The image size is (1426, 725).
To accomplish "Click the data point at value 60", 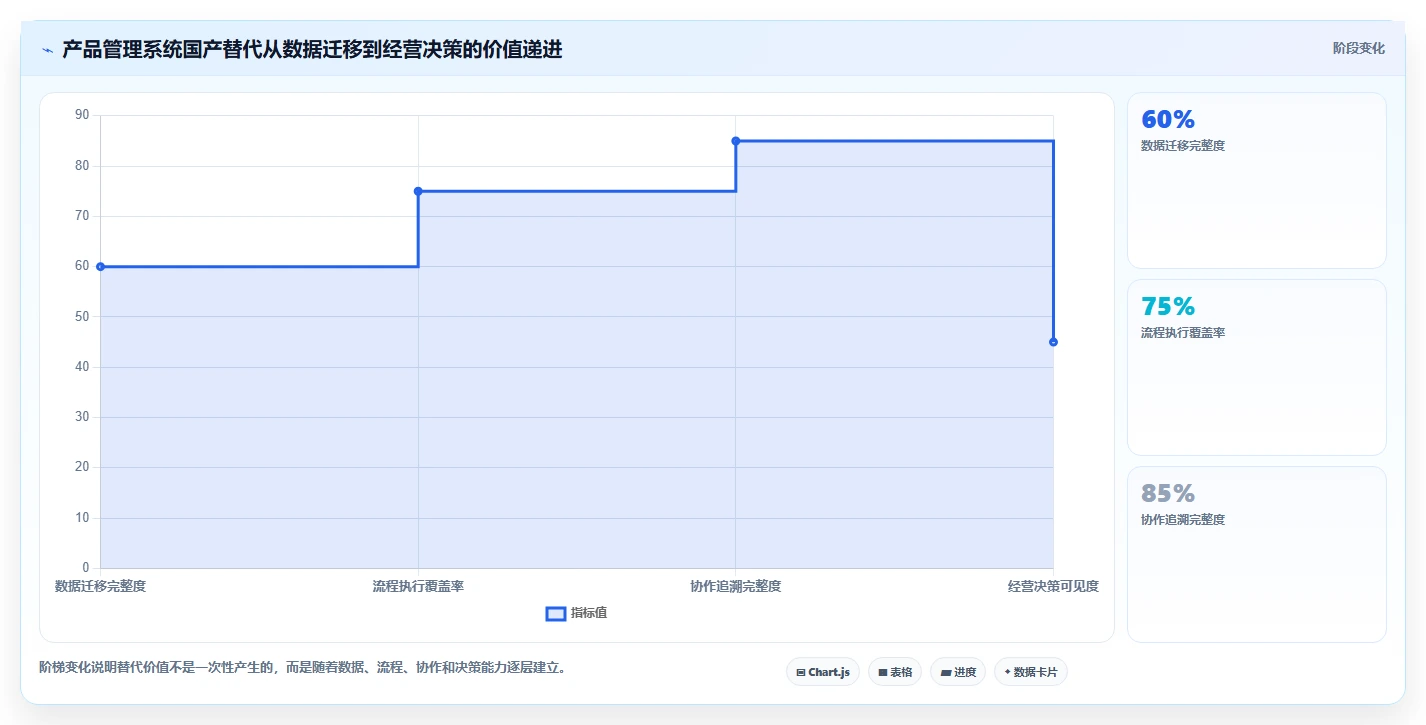I will tap(100, 267).
